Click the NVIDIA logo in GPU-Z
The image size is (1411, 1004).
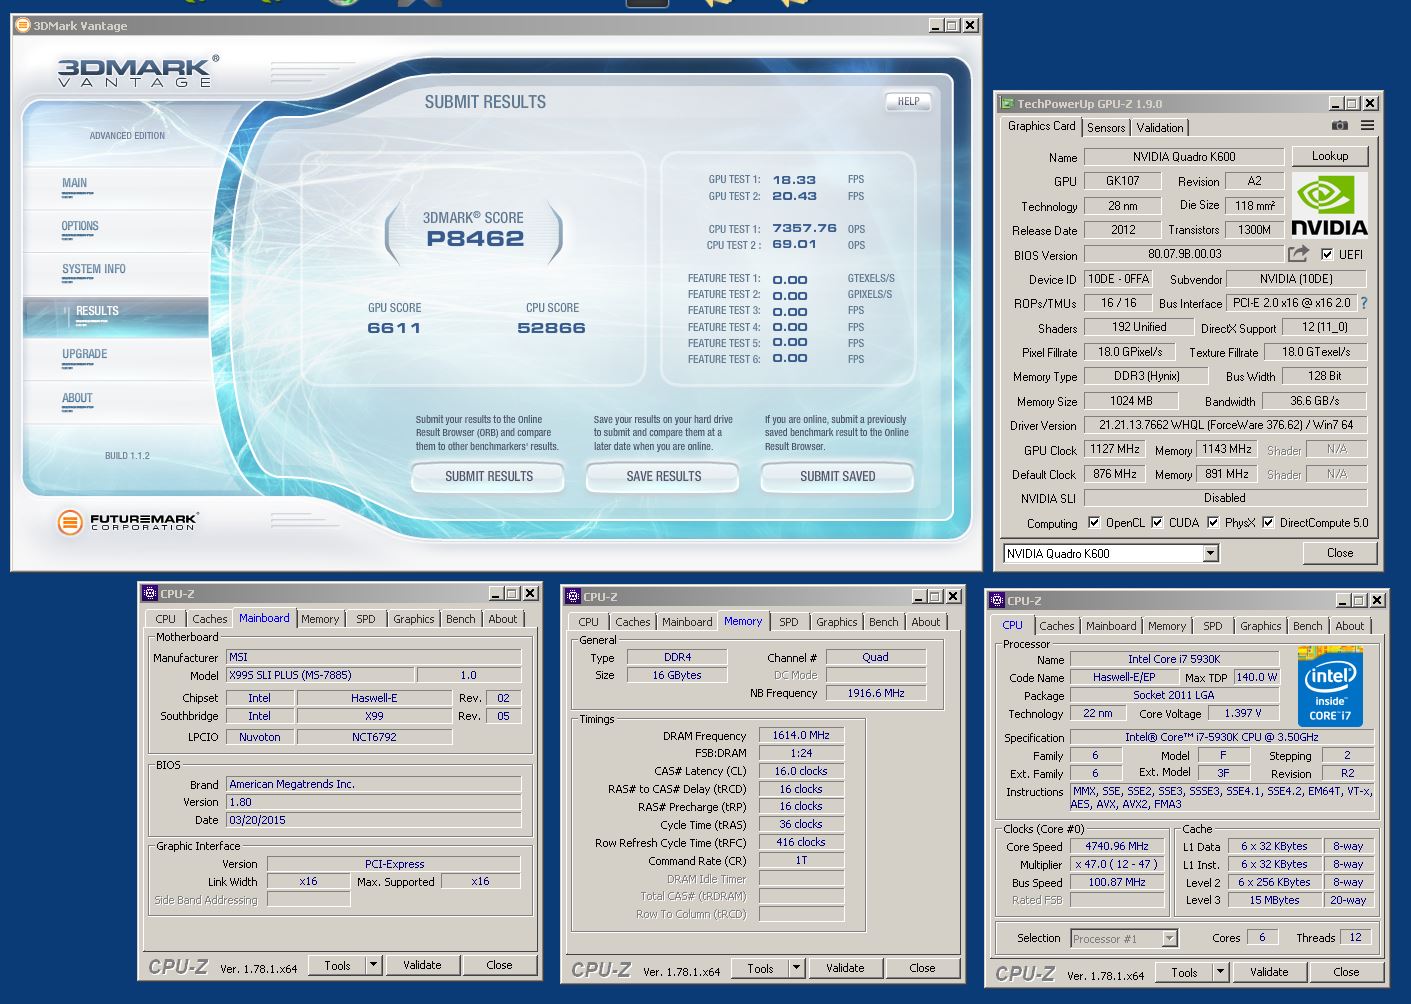1329,204
